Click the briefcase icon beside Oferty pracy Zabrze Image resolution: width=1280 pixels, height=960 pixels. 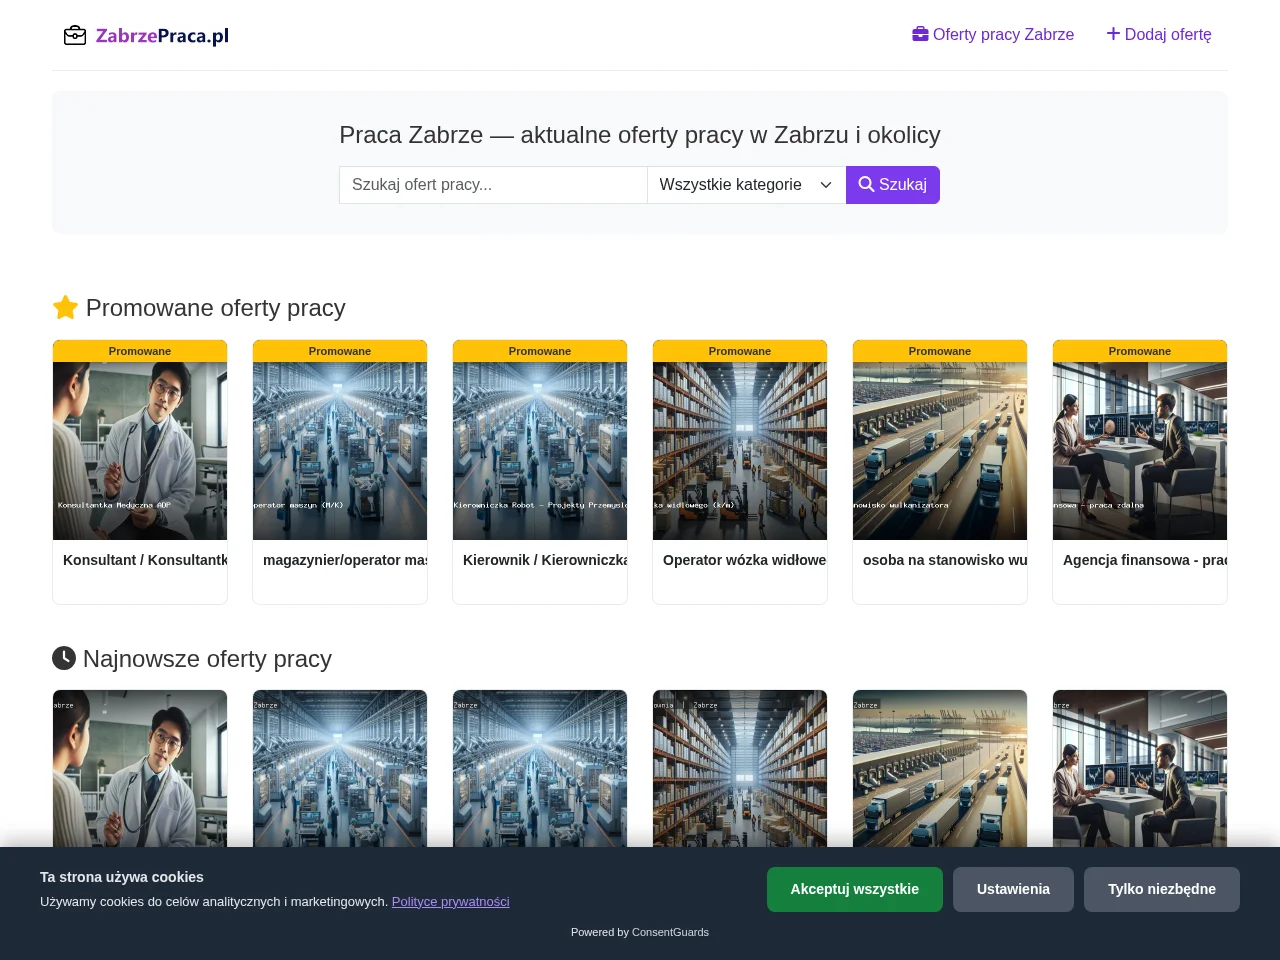pyautogui.click(x=920, y=34)
